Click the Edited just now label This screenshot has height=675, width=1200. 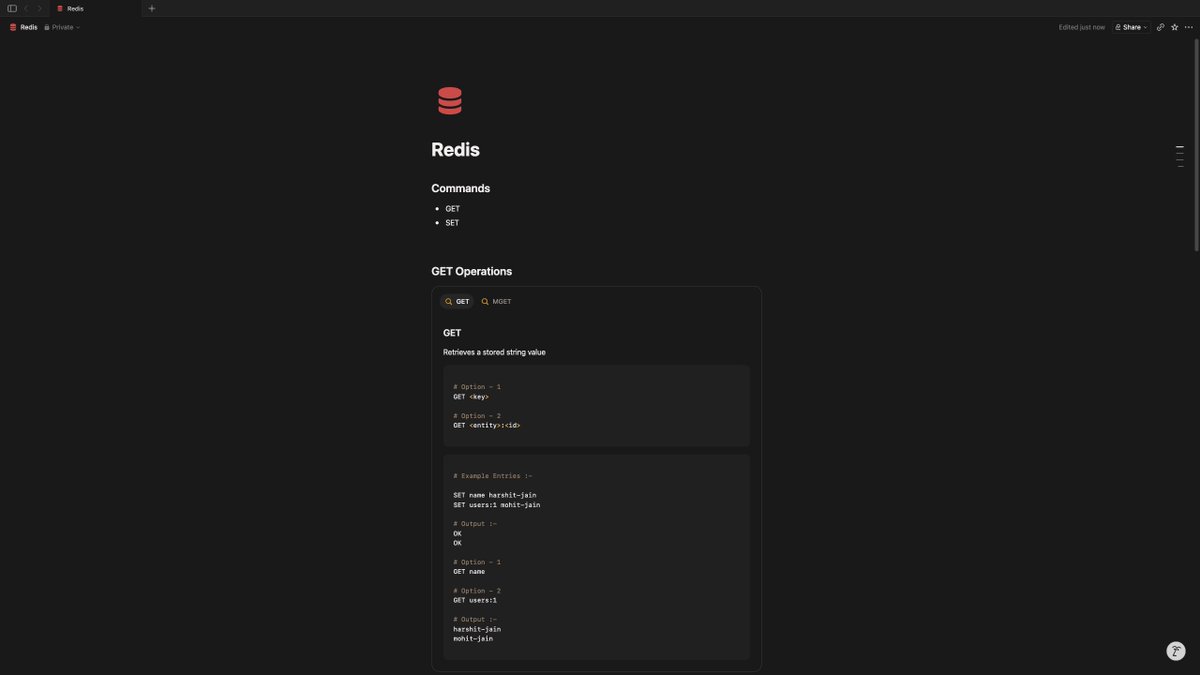point(1082,27)
